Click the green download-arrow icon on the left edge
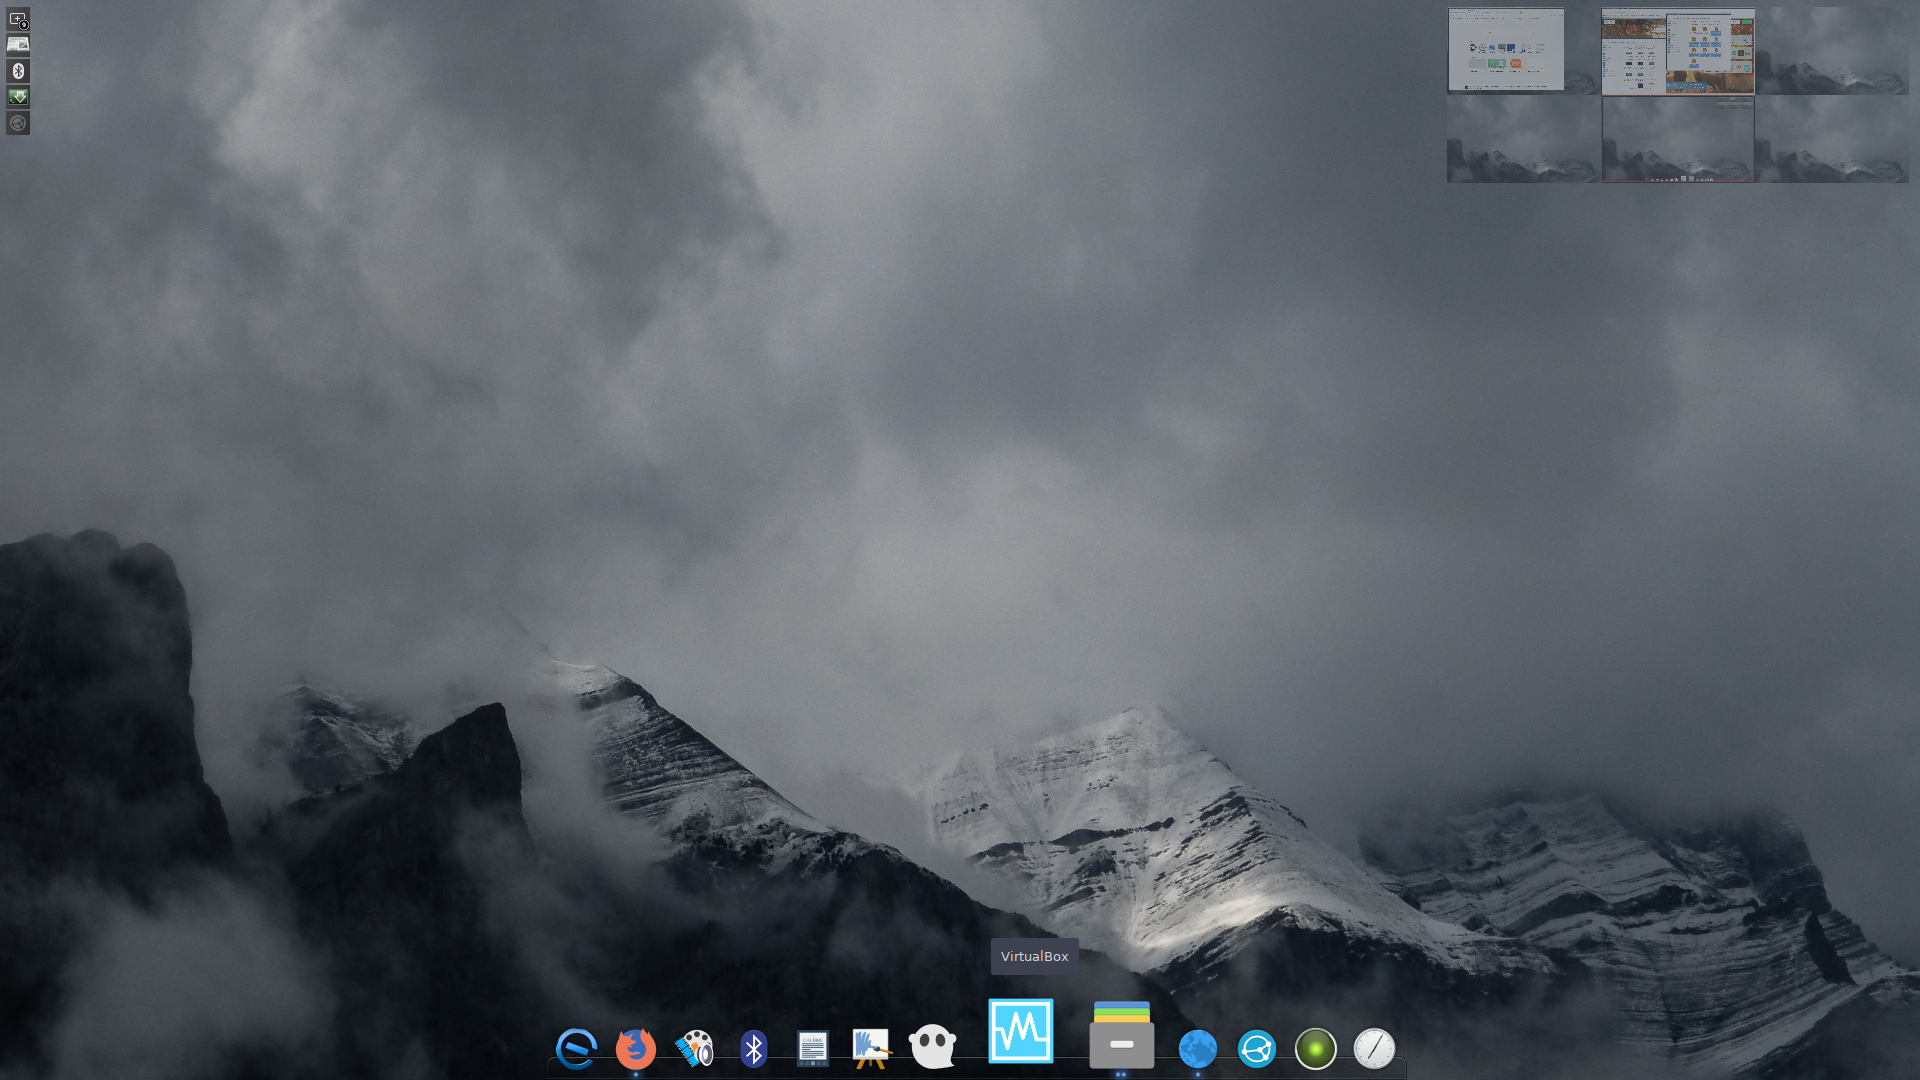The height and width of the screenshot is (1080, 1920). [17, 97]
